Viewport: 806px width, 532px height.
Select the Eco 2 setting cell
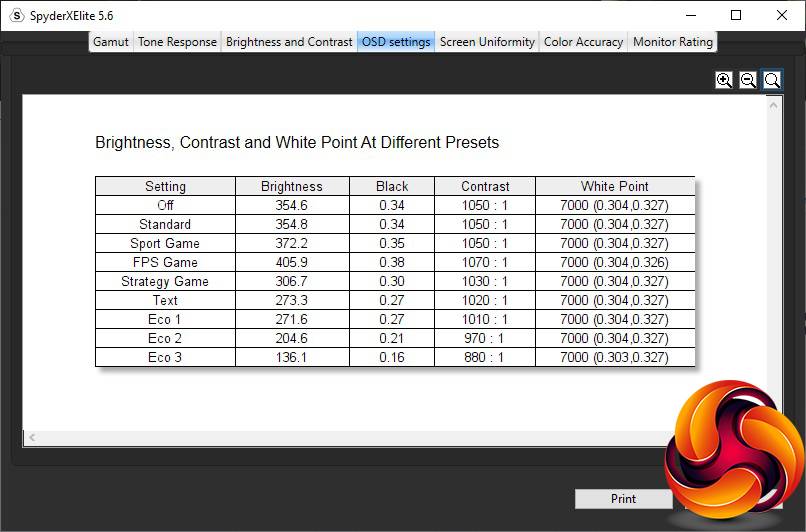click(x=166, y=338)
